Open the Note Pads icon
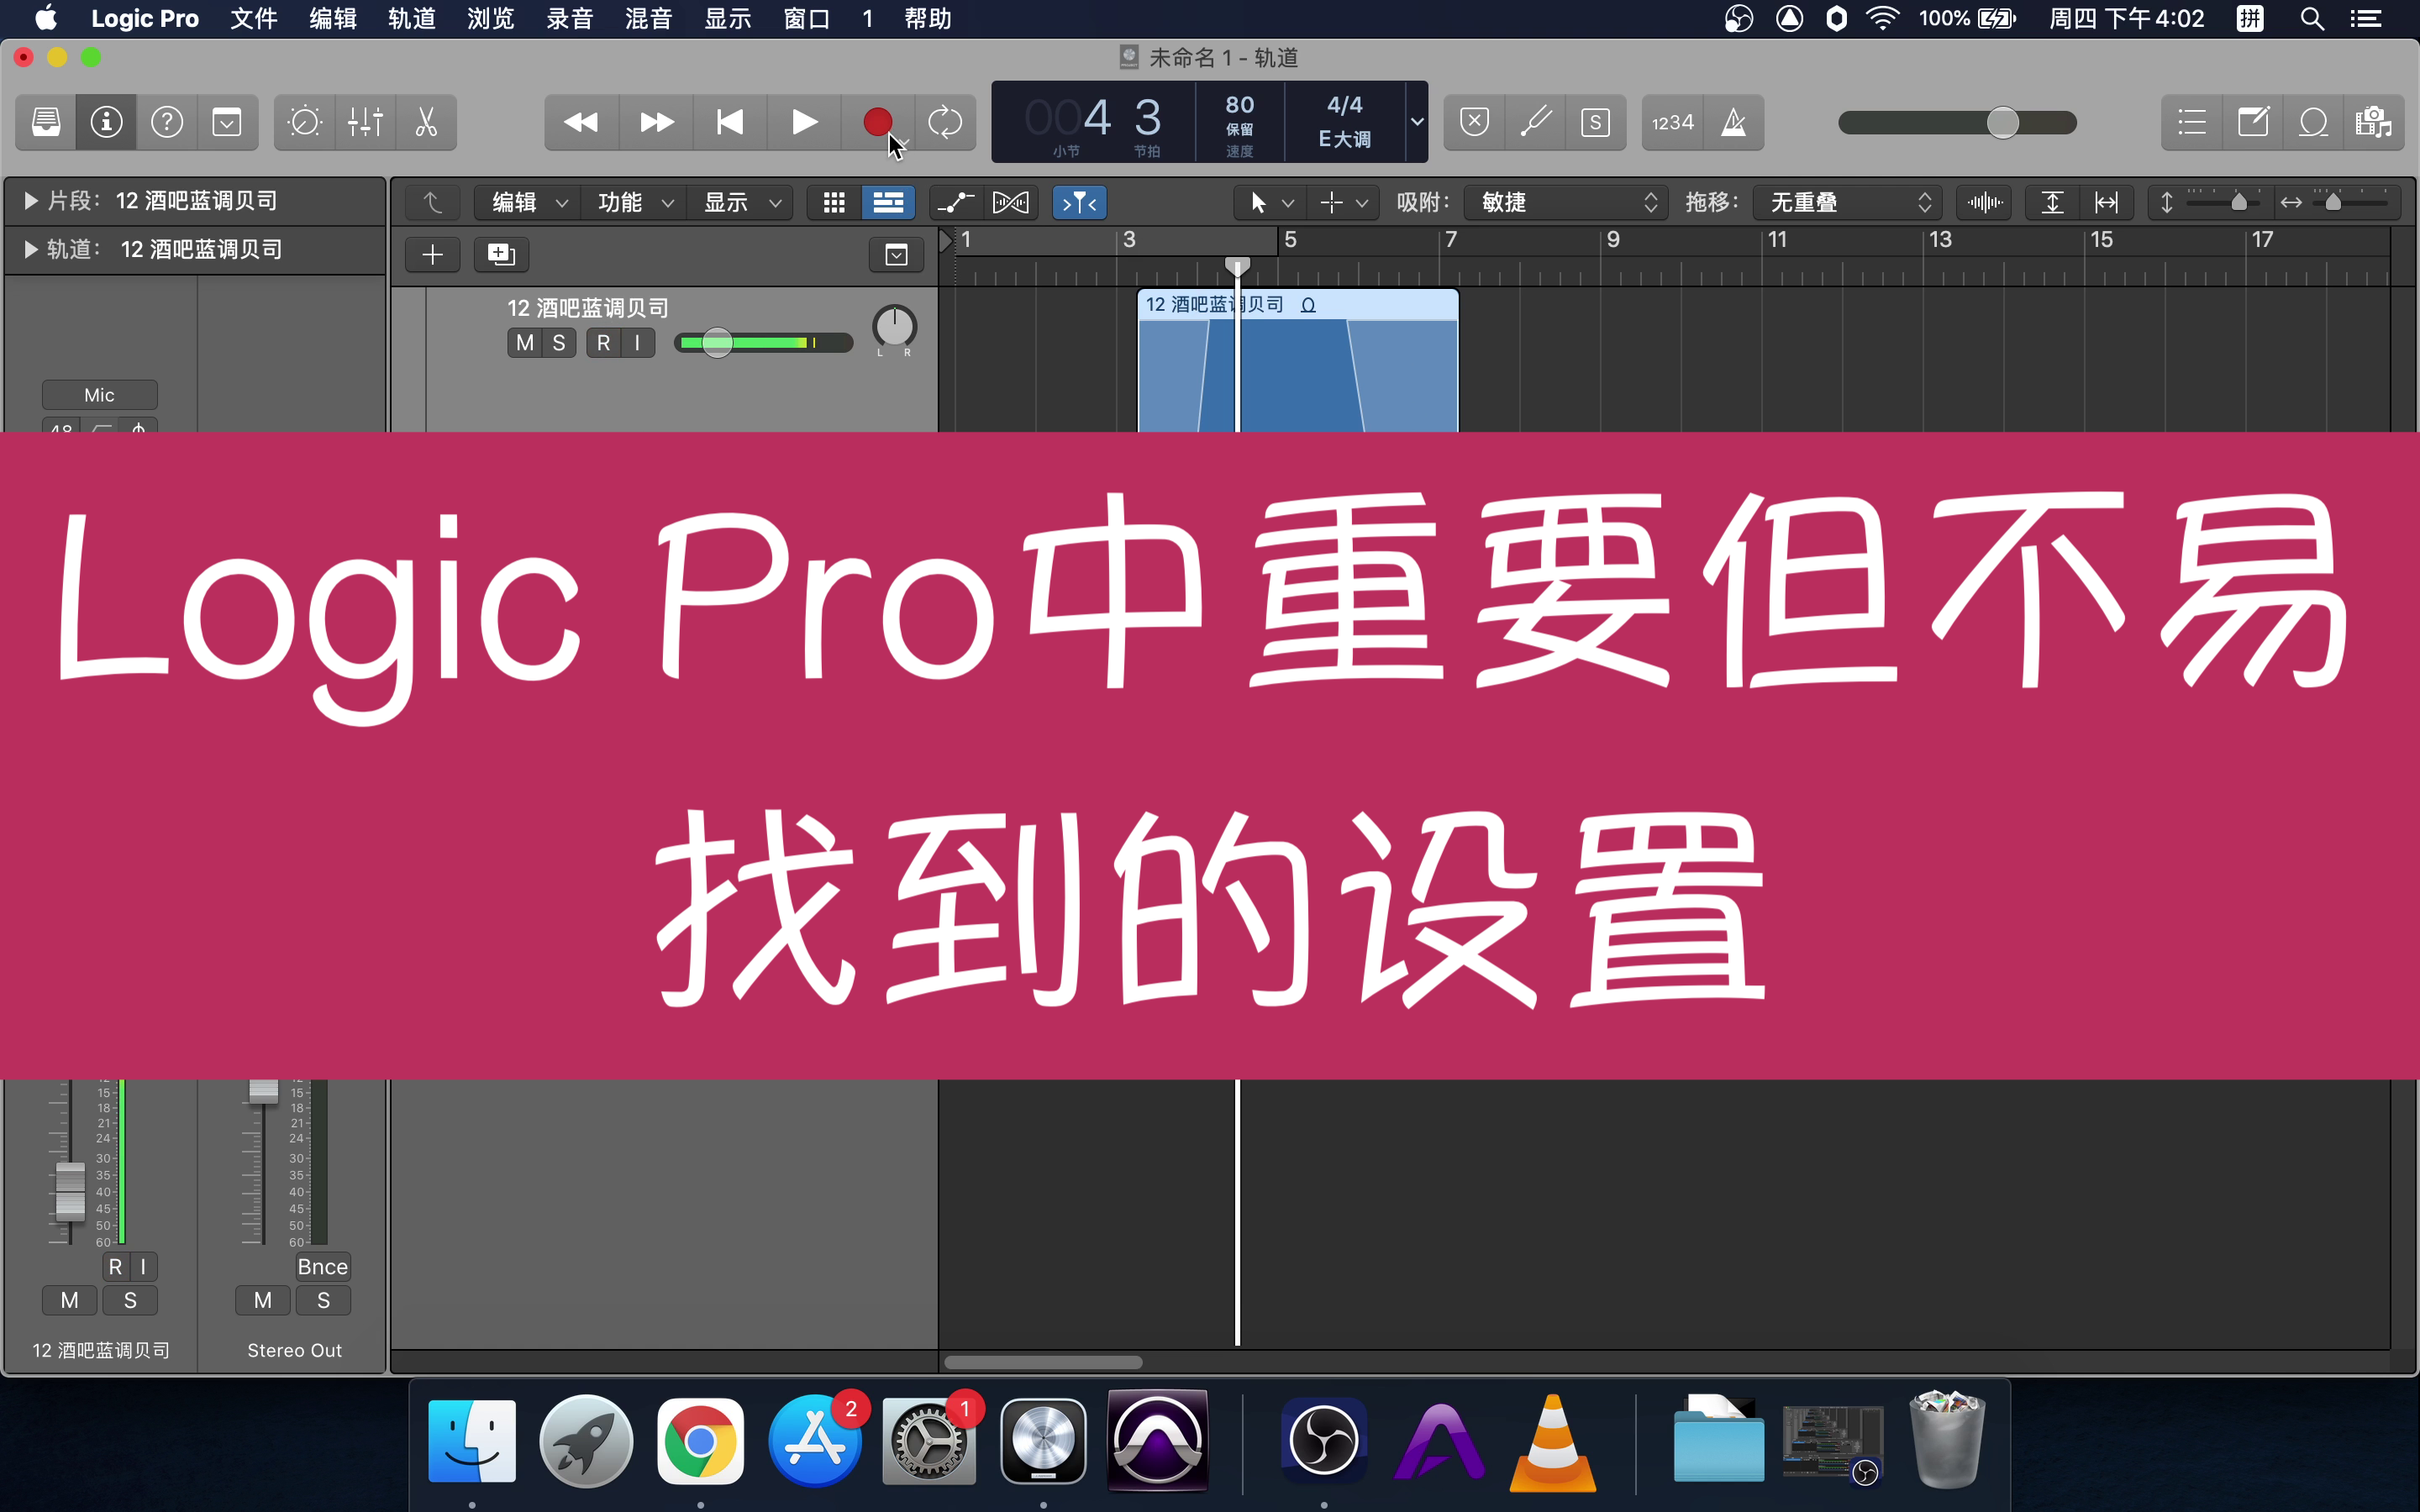The image size is (2420, 1512). tap(2253, 122)
